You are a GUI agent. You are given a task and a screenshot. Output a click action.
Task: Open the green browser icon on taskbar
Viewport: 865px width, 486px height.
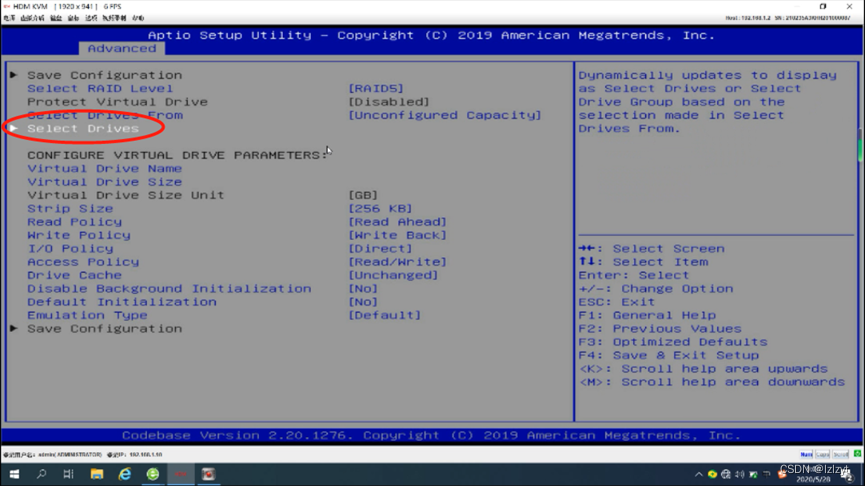click(153, 474)
